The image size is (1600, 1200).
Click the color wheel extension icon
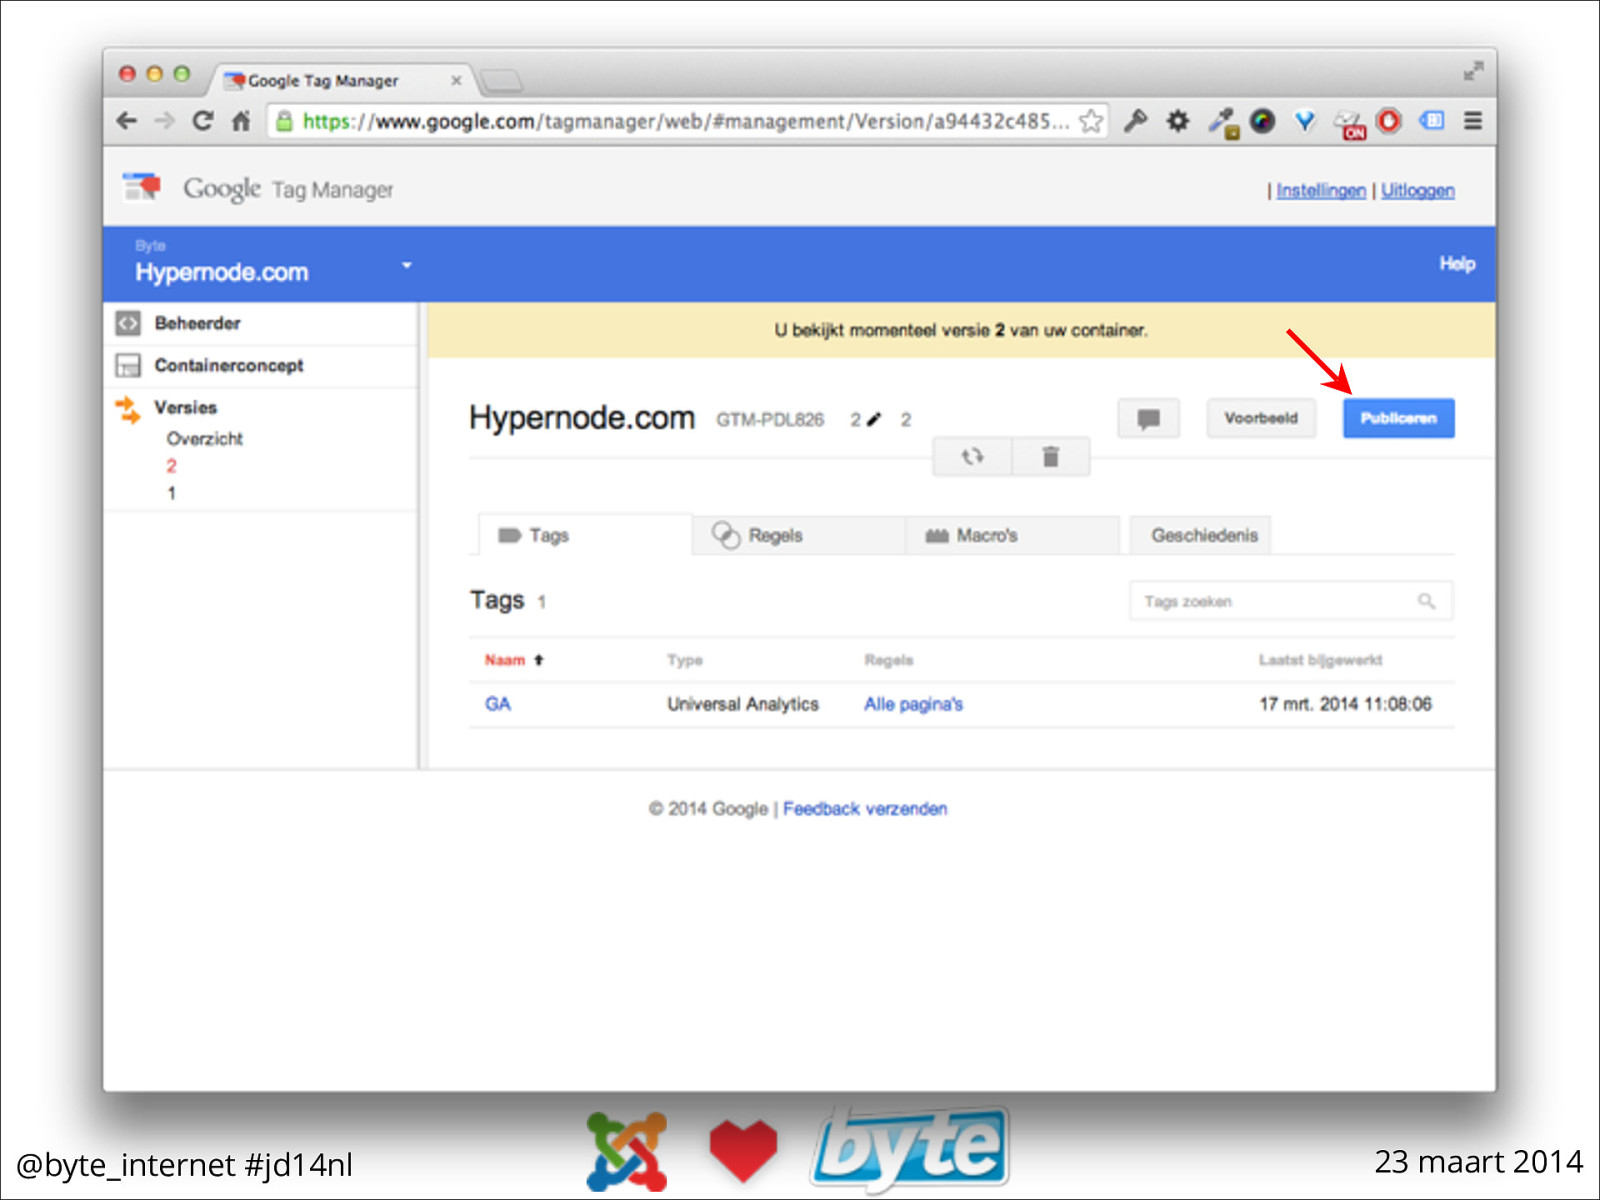click(x=1263, y=121)
